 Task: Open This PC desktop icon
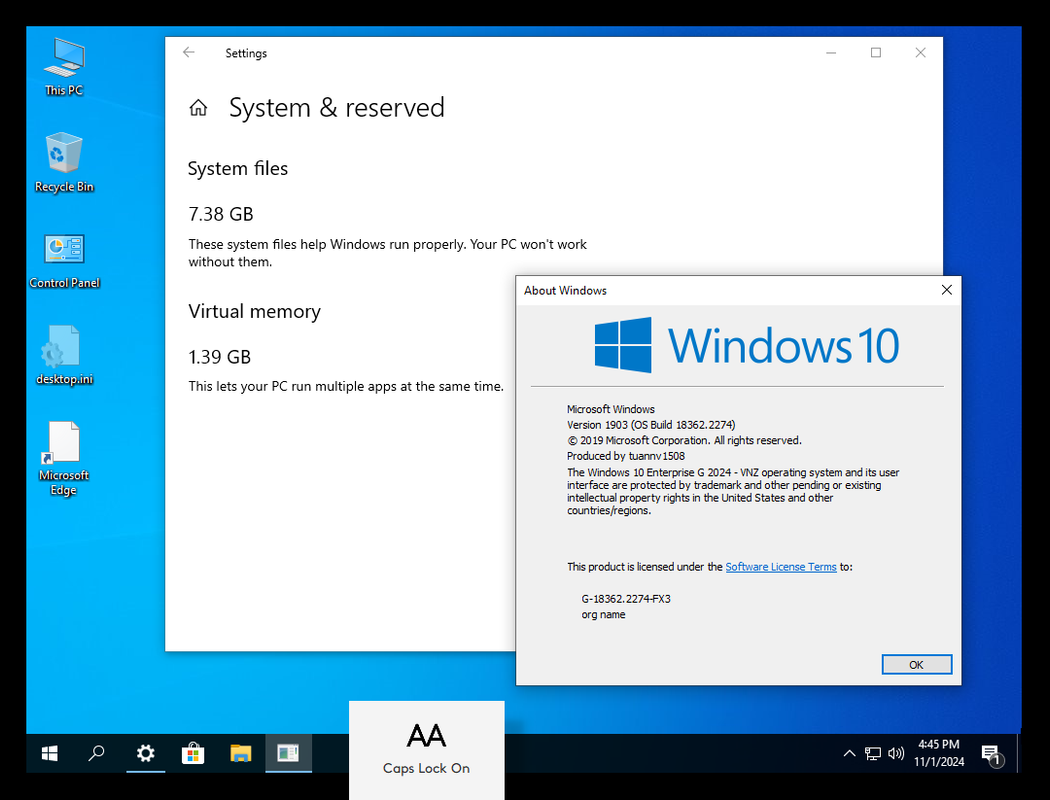click(x=64, y=67)
